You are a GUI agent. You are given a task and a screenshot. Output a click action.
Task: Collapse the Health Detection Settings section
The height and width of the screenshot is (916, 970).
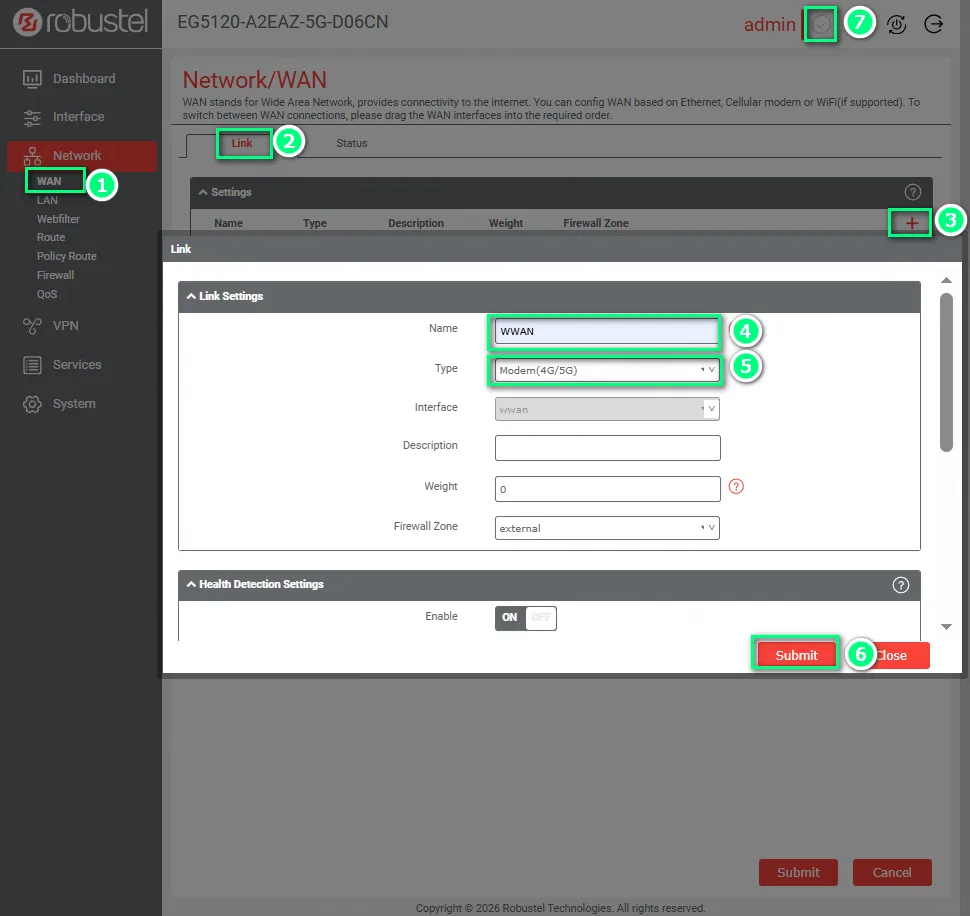point(192,584)
